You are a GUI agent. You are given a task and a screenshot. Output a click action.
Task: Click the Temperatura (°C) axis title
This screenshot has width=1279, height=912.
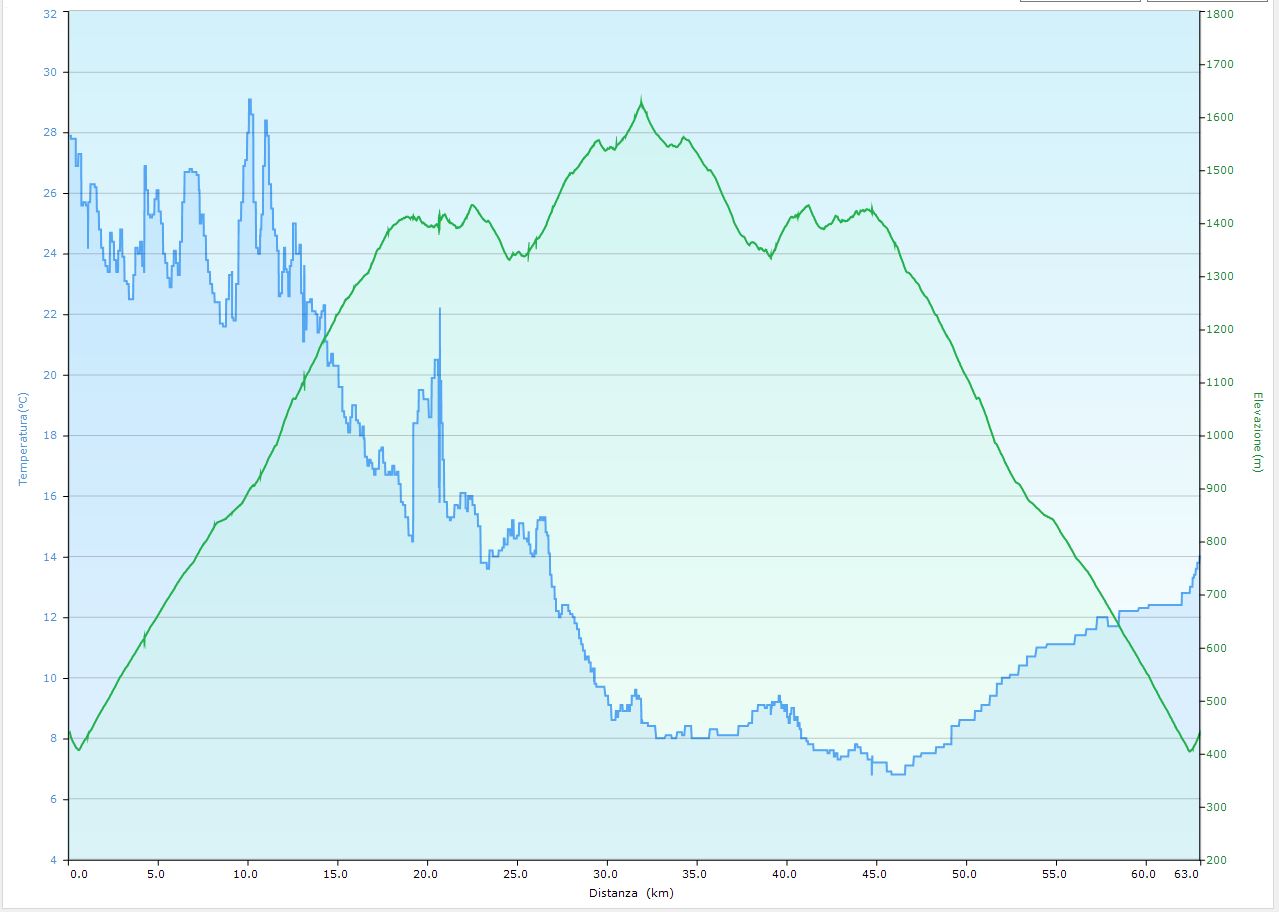22,437
